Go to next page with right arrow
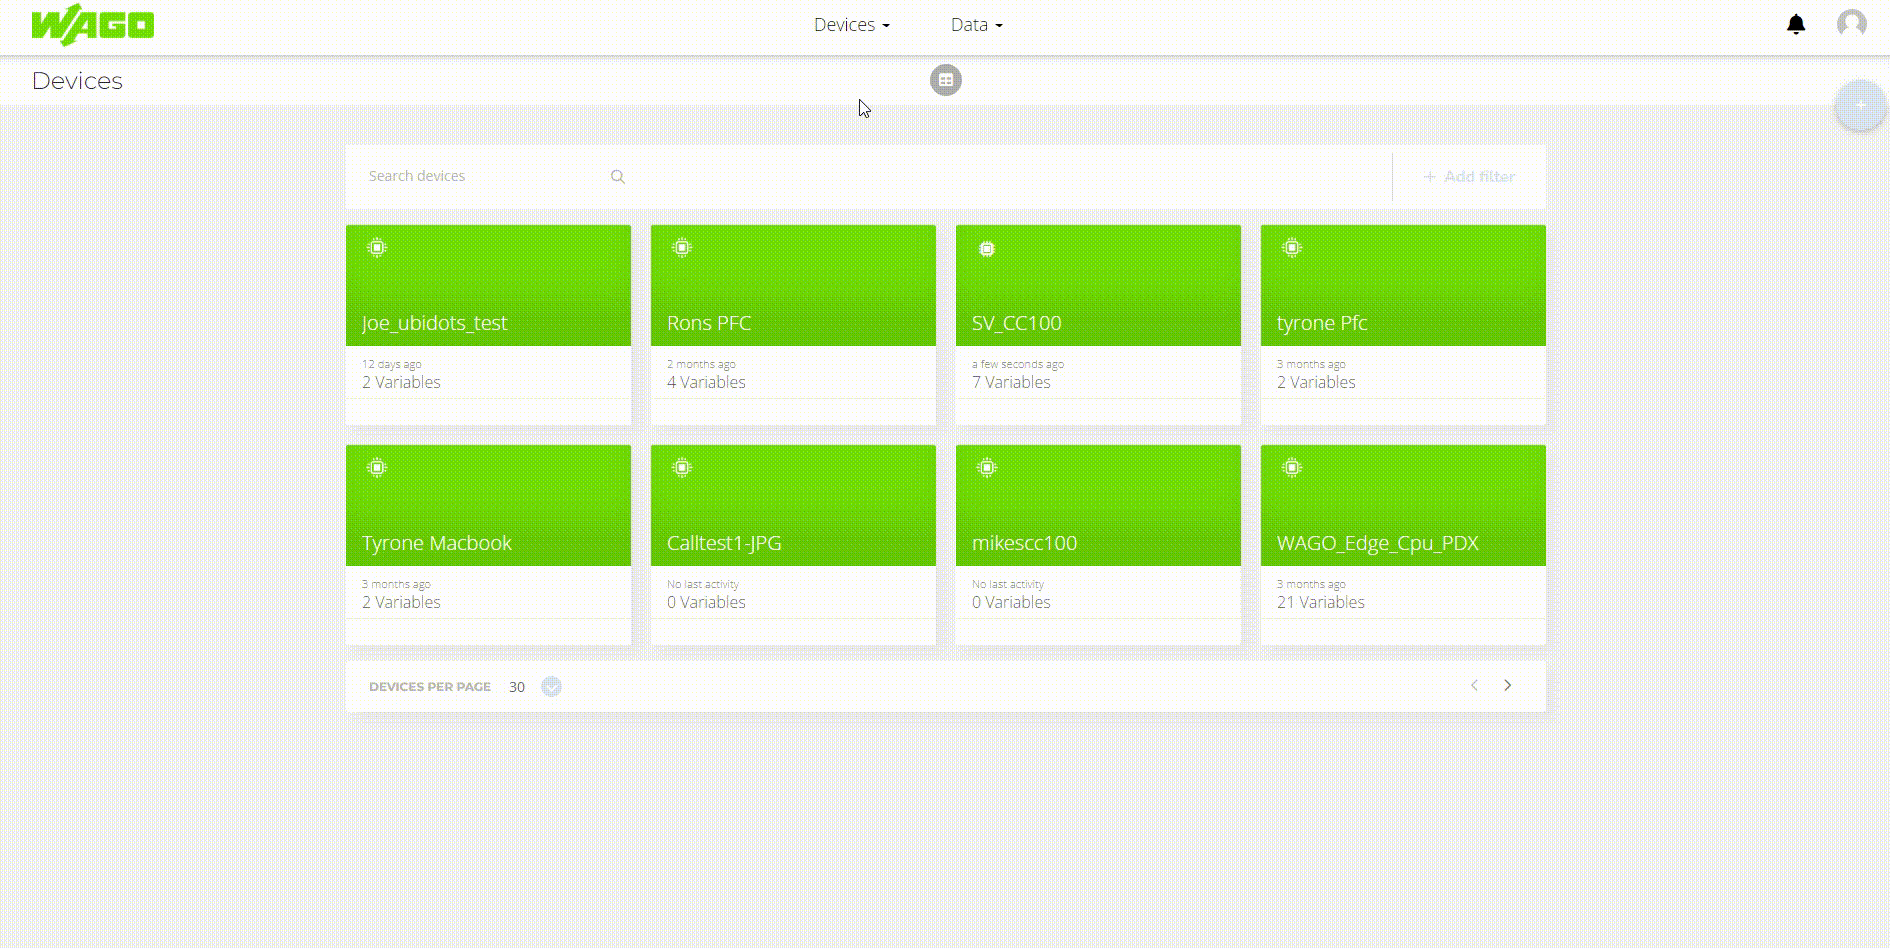The height and width of the screenshot is (948, 1890). pos(1508,686)
